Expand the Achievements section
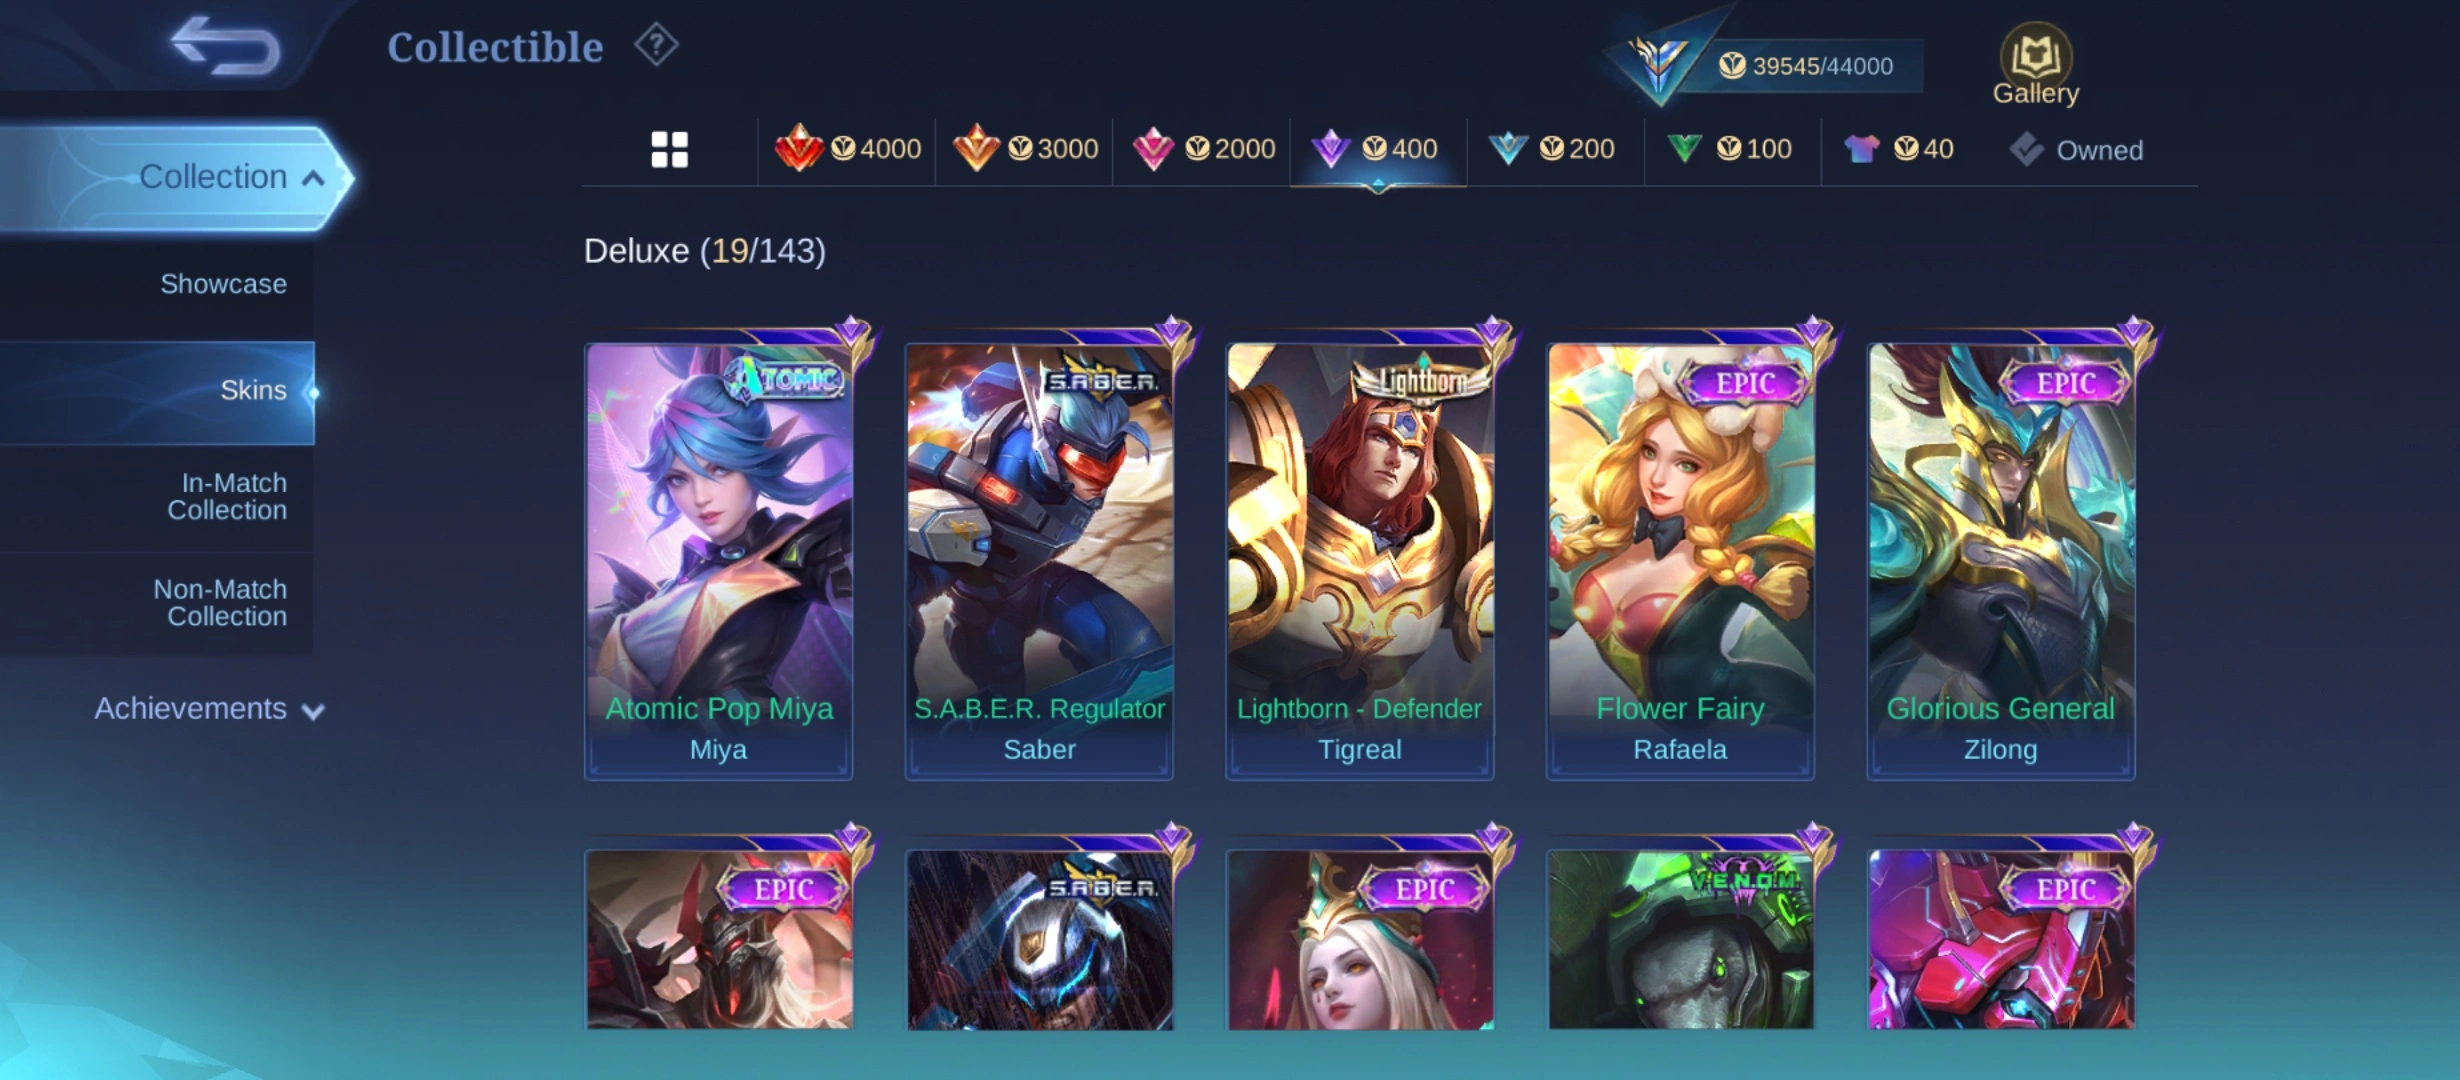This screenshot has height=1080, width=2460. 208,709
